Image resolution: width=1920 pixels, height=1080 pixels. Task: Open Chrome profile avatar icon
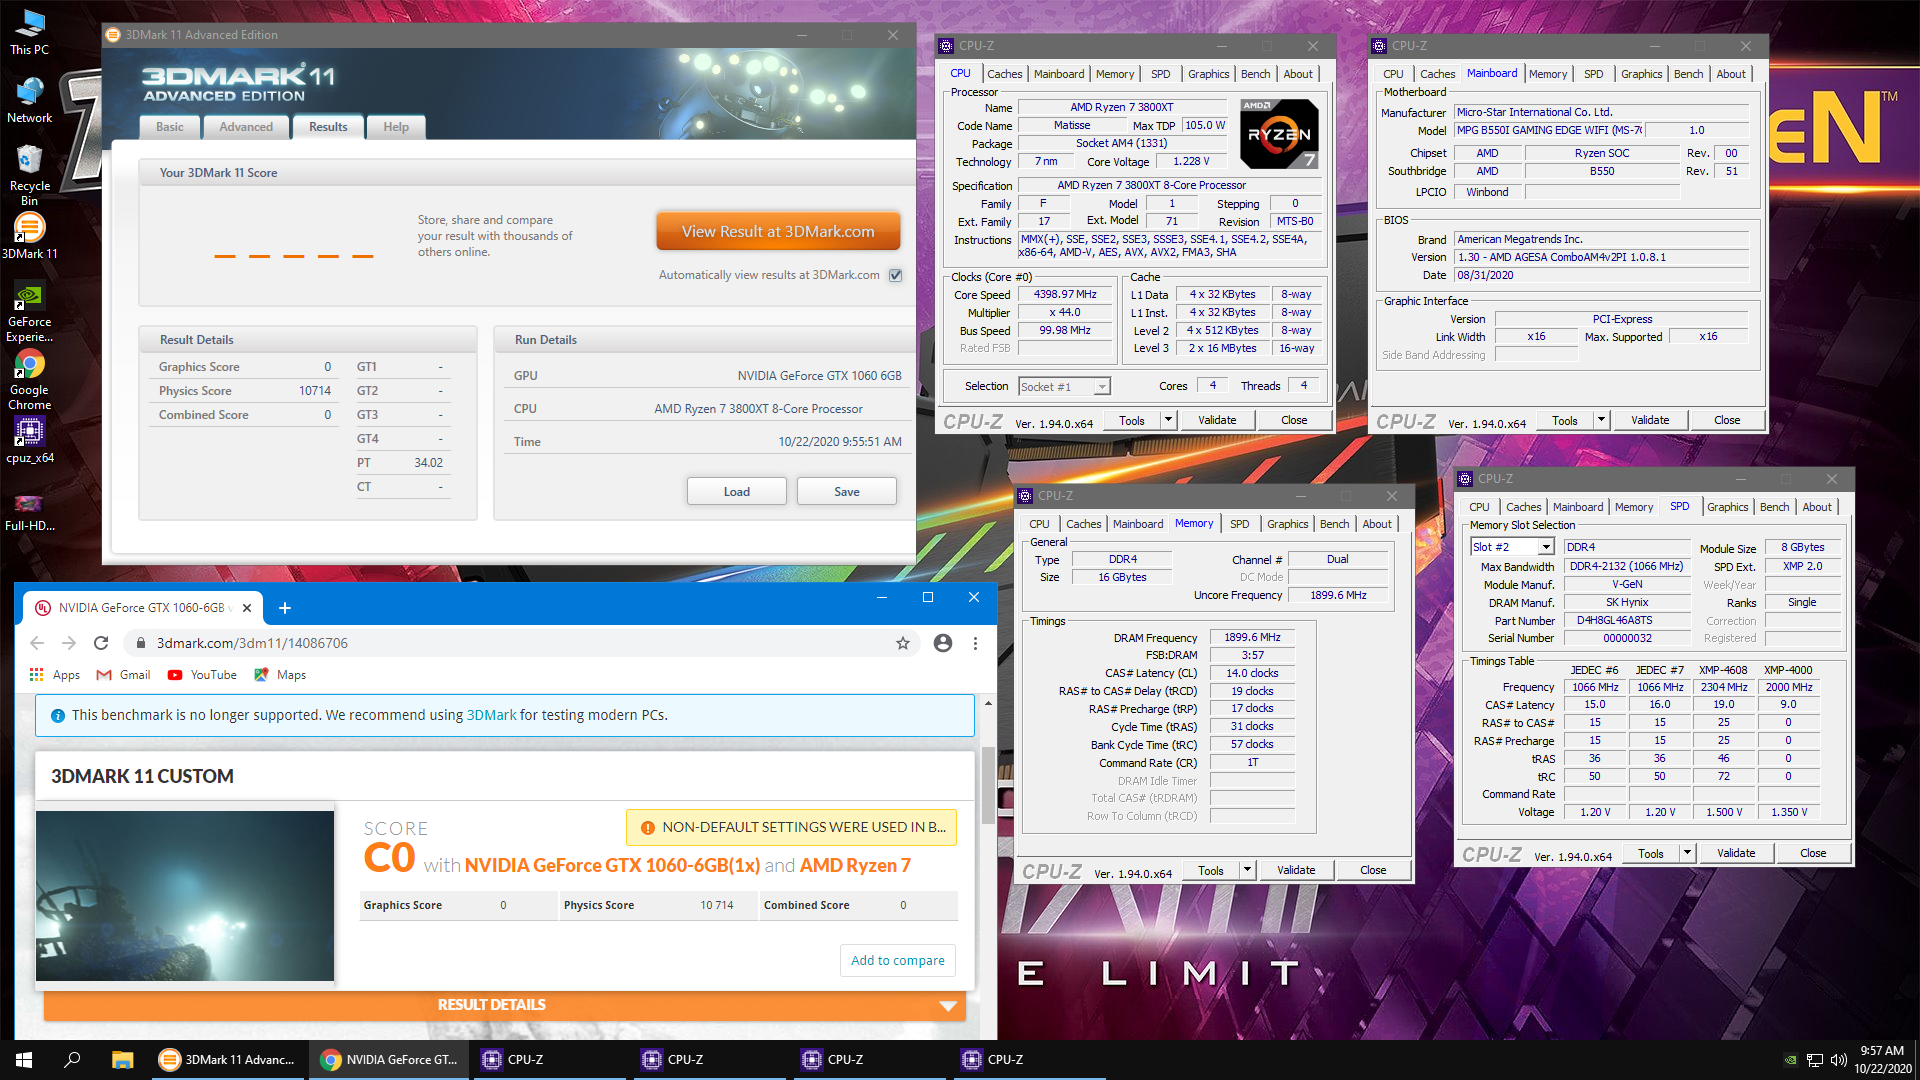[x=942, y=643]
